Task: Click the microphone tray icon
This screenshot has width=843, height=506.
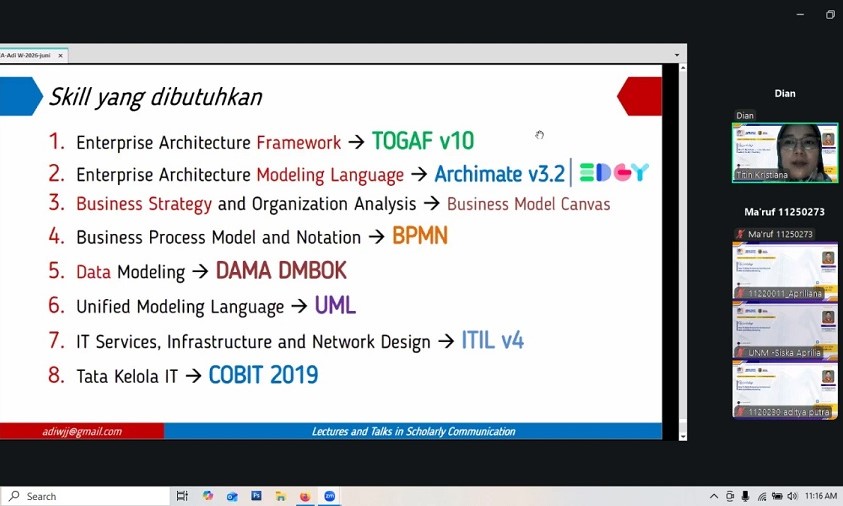Action: tap(745, 496)
